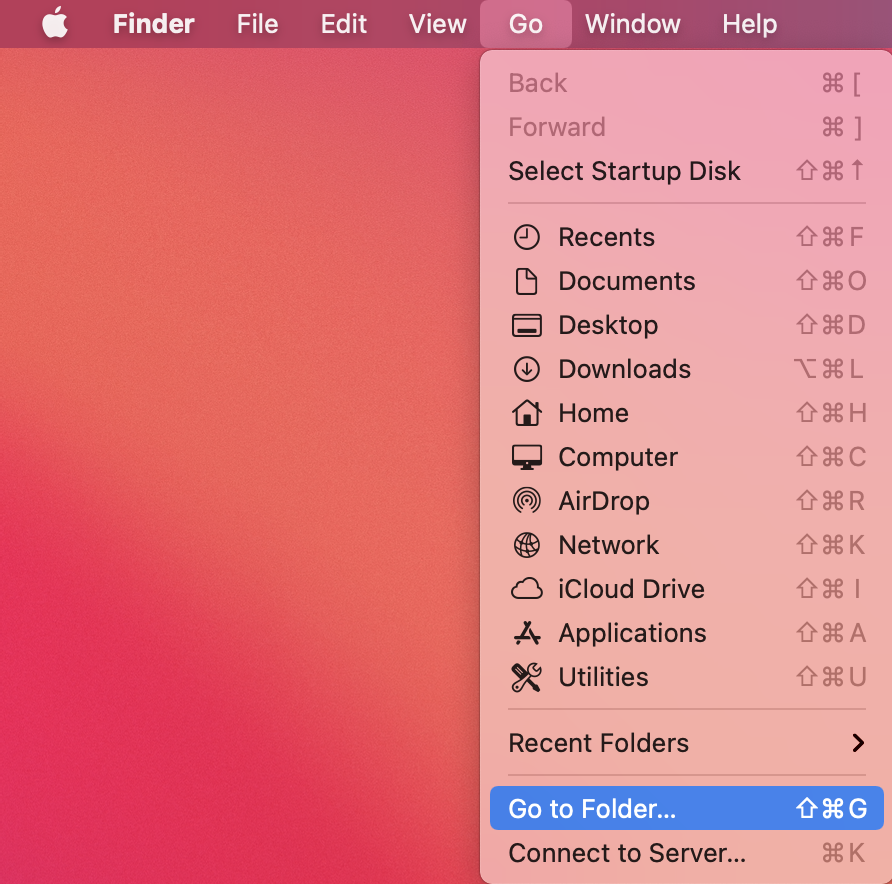
Task: Close the open Go menu
Action: (526, 24)
